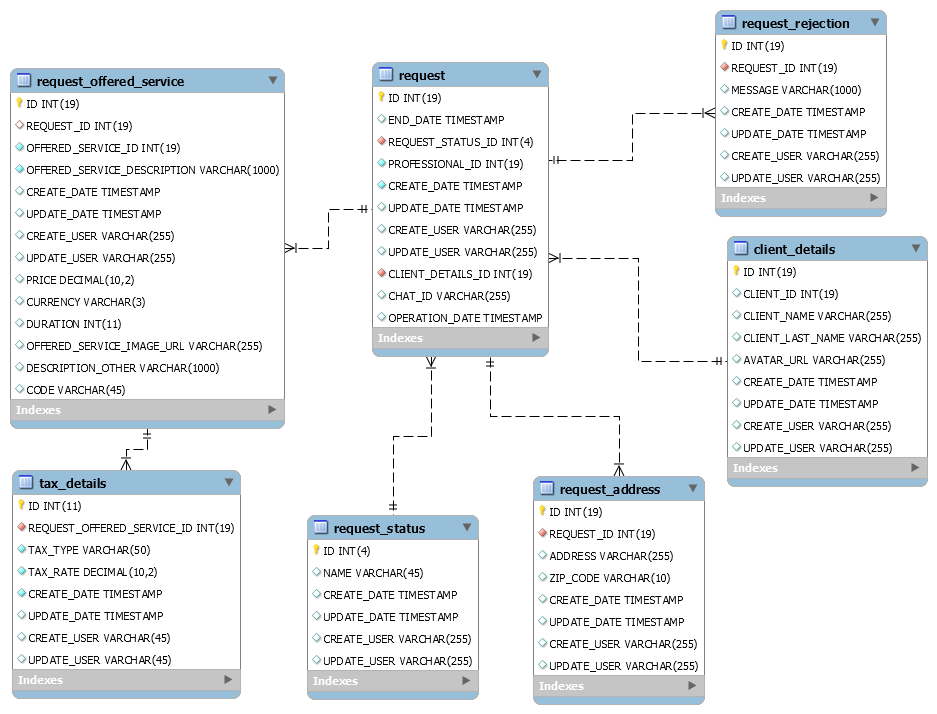Expand Indexes section of request table
This screenshot has width=937, height=714.
coord(537,338)
